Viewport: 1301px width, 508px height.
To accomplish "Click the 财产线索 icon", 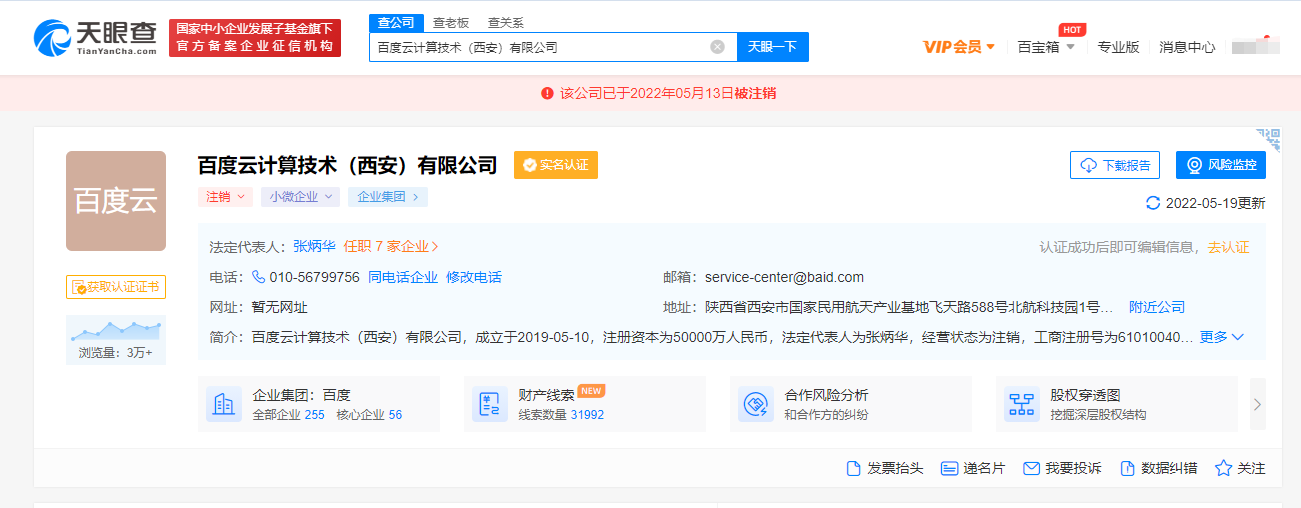I will coord(490,404).
